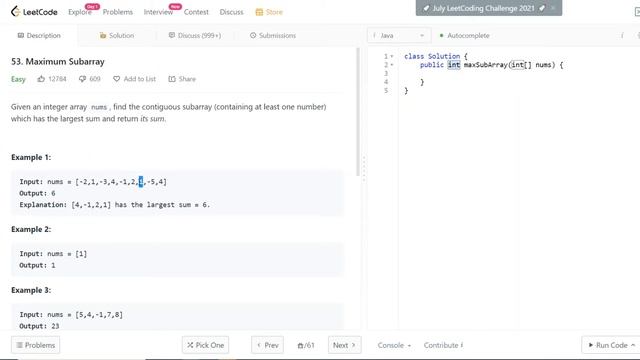
Task: Open the Contribute link
Action: pos(443,345)
